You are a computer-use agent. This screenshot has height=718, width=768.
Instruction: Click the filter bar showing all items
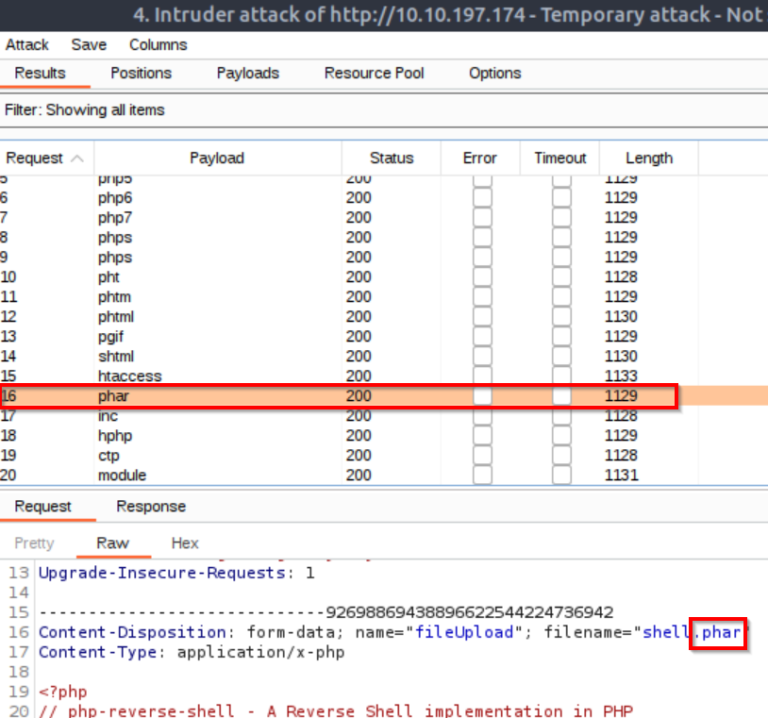click(x=384, y=110)
